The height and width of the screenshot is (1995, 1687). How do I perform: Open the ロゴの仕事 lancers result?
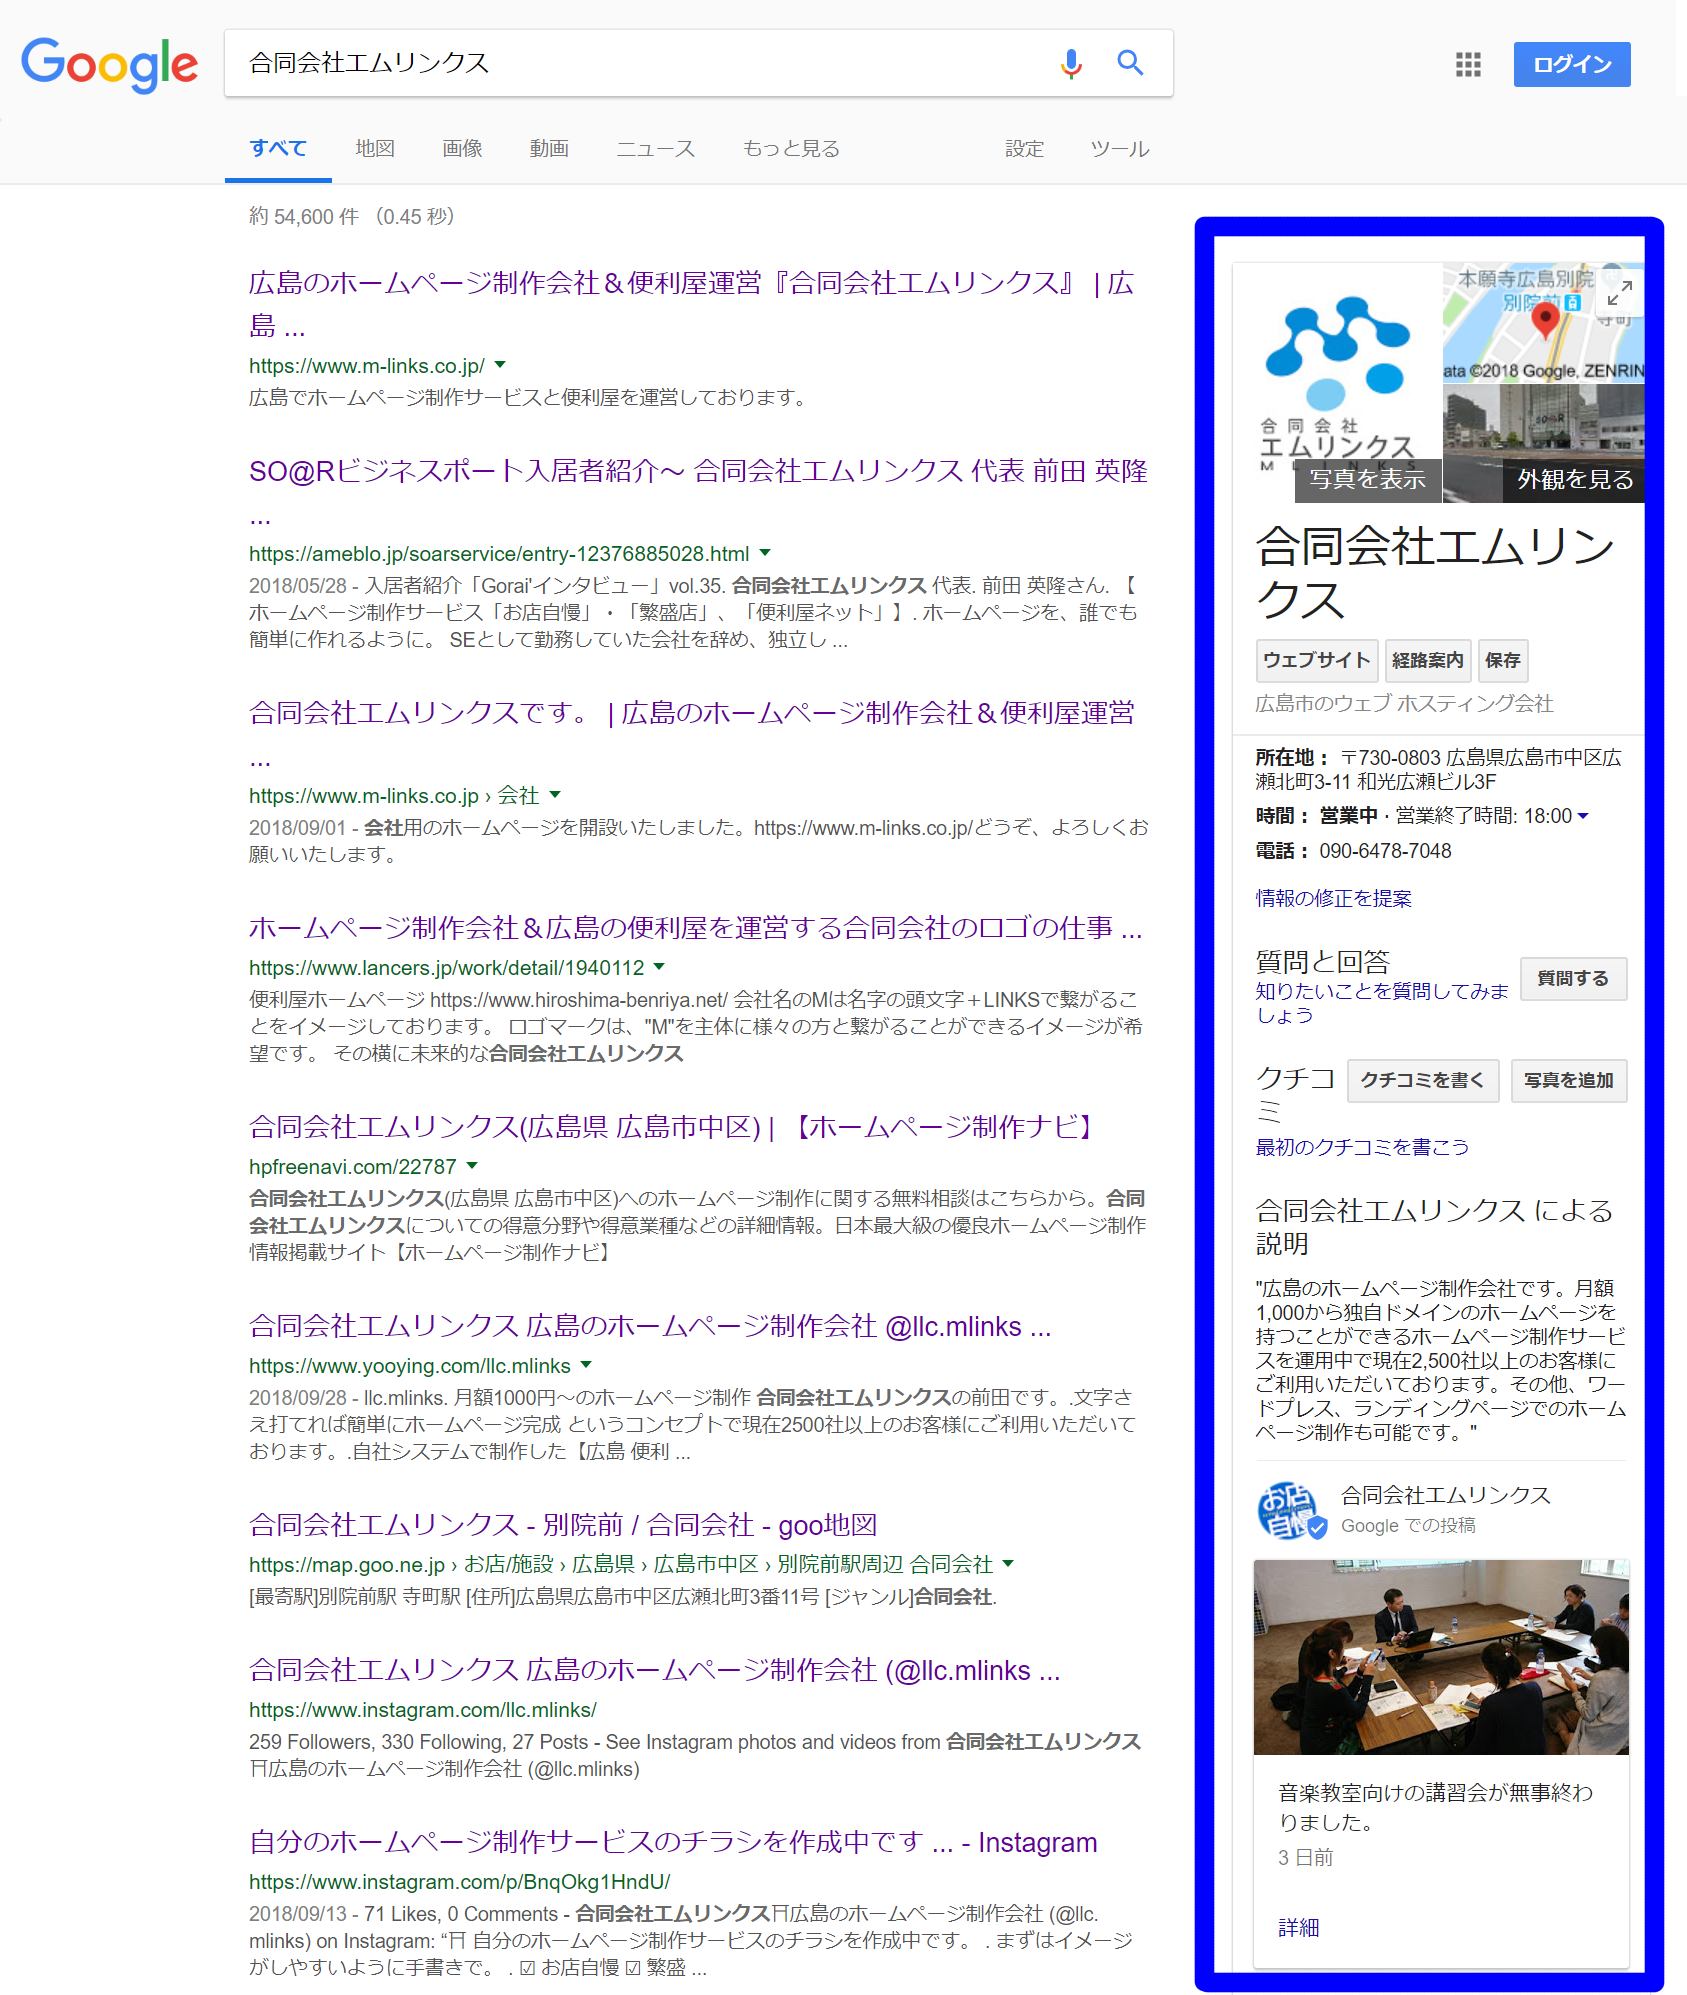[695, 928]
